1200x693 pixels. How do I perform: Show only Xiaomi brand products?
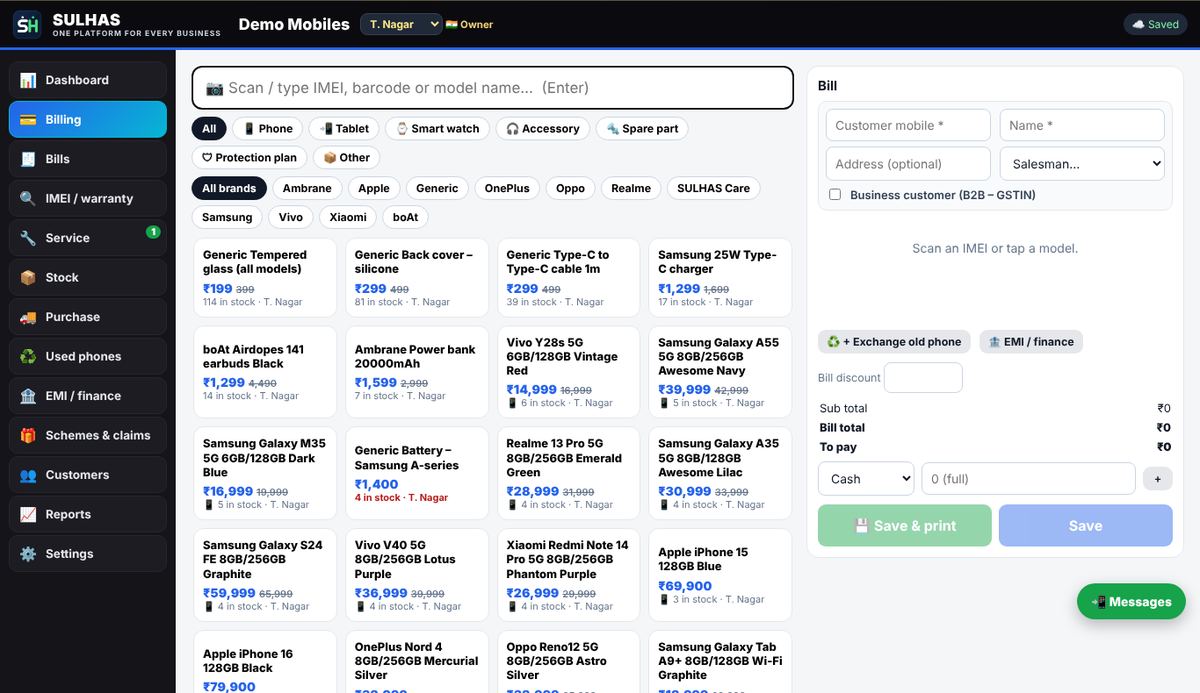348,217
